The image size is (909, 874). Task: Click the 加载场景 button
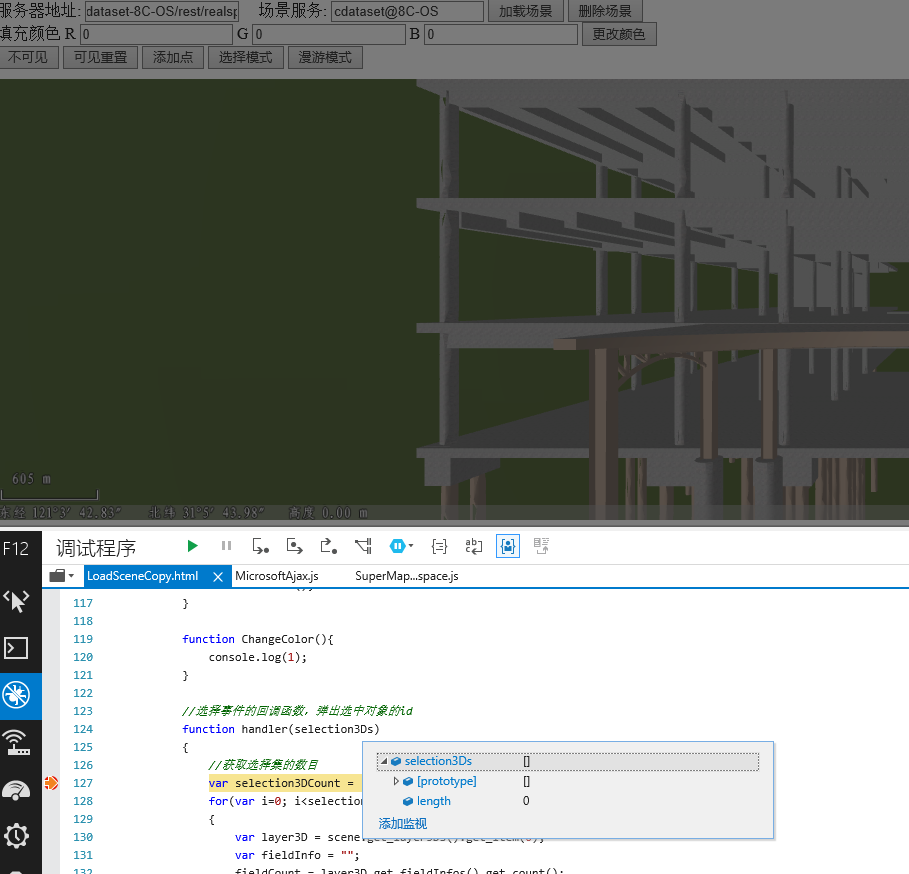(x=526, y=11)
